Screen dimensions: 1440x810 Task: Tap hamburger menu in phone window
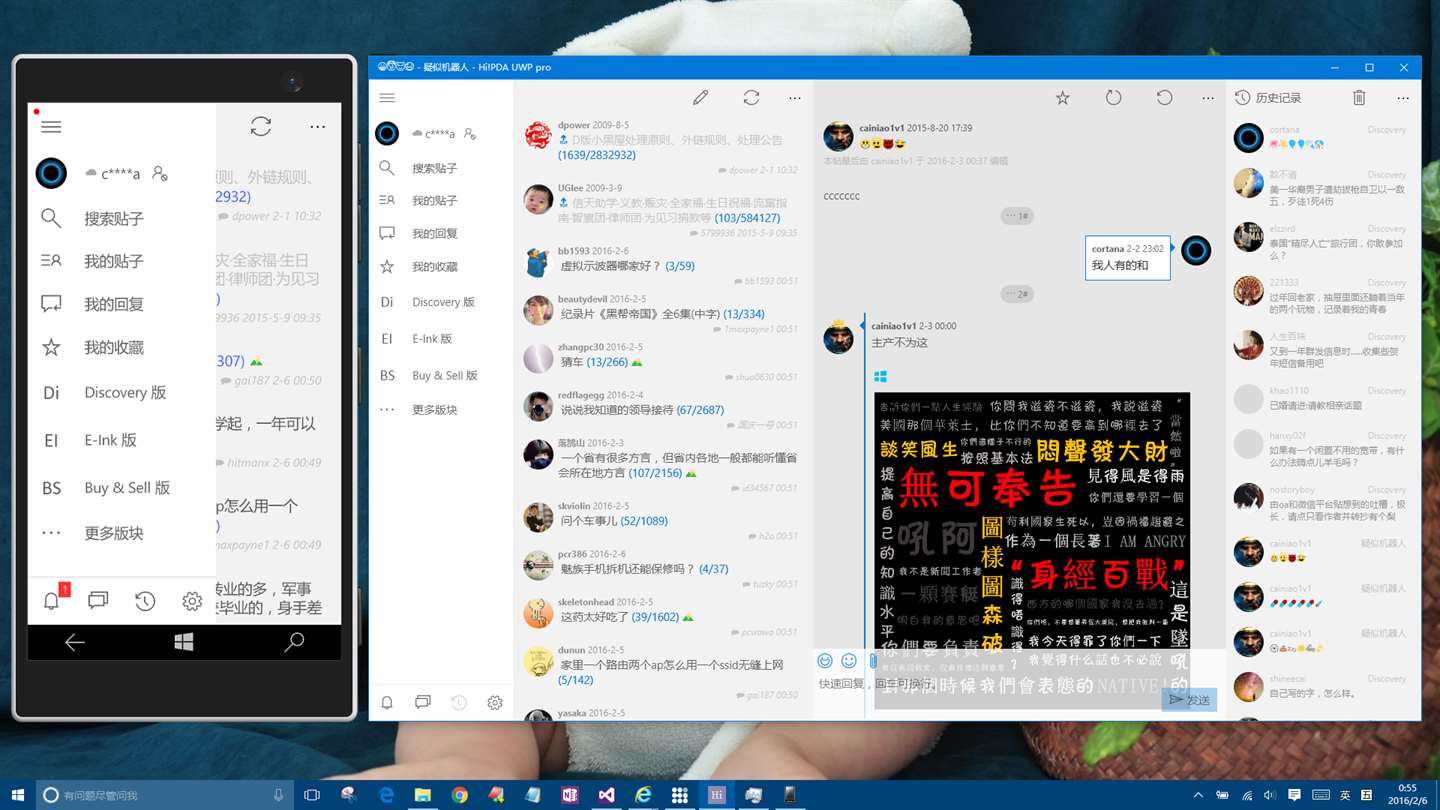pos(51,127)
